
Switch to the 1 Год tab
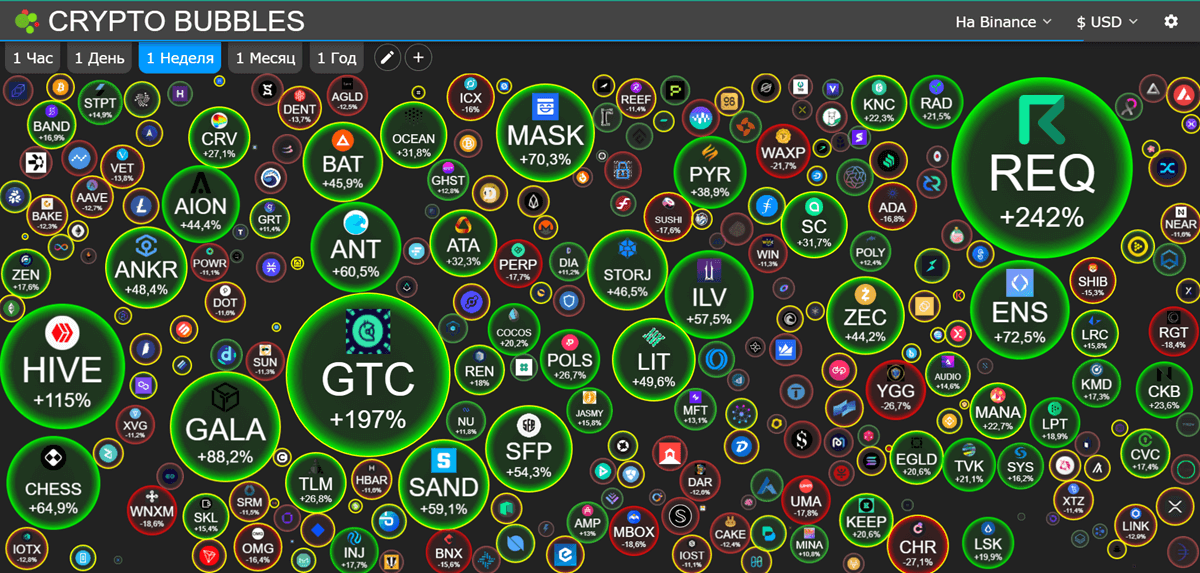point(337,58)
